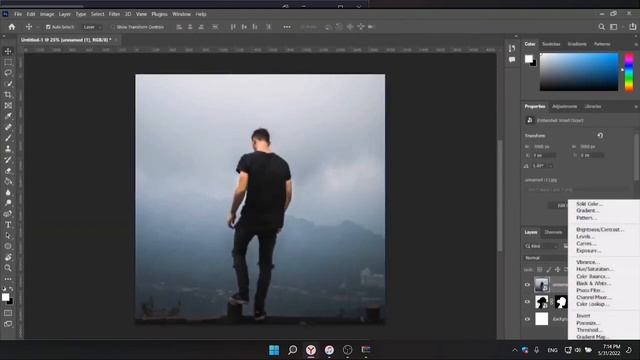Select the Brush tool
Viewport: 640px width, 360px height.
coord(8,138)
